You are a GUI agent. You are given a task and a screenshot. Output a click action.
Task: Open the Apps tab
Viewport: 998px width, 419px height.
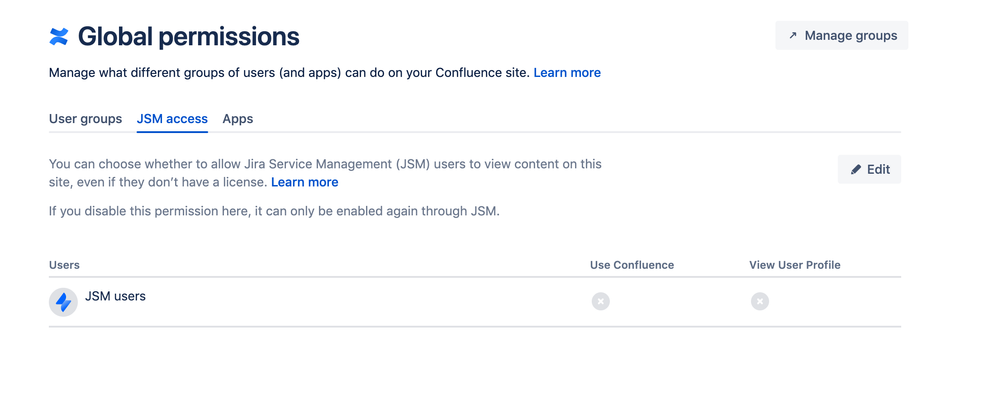point(238,119)
